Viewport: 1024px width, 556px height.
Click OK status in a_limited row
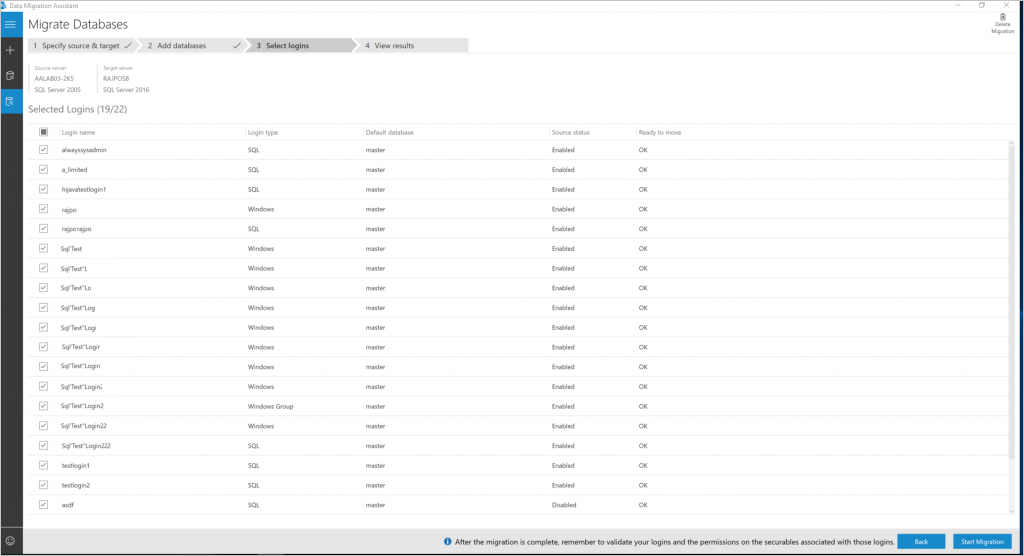point(643,170)
